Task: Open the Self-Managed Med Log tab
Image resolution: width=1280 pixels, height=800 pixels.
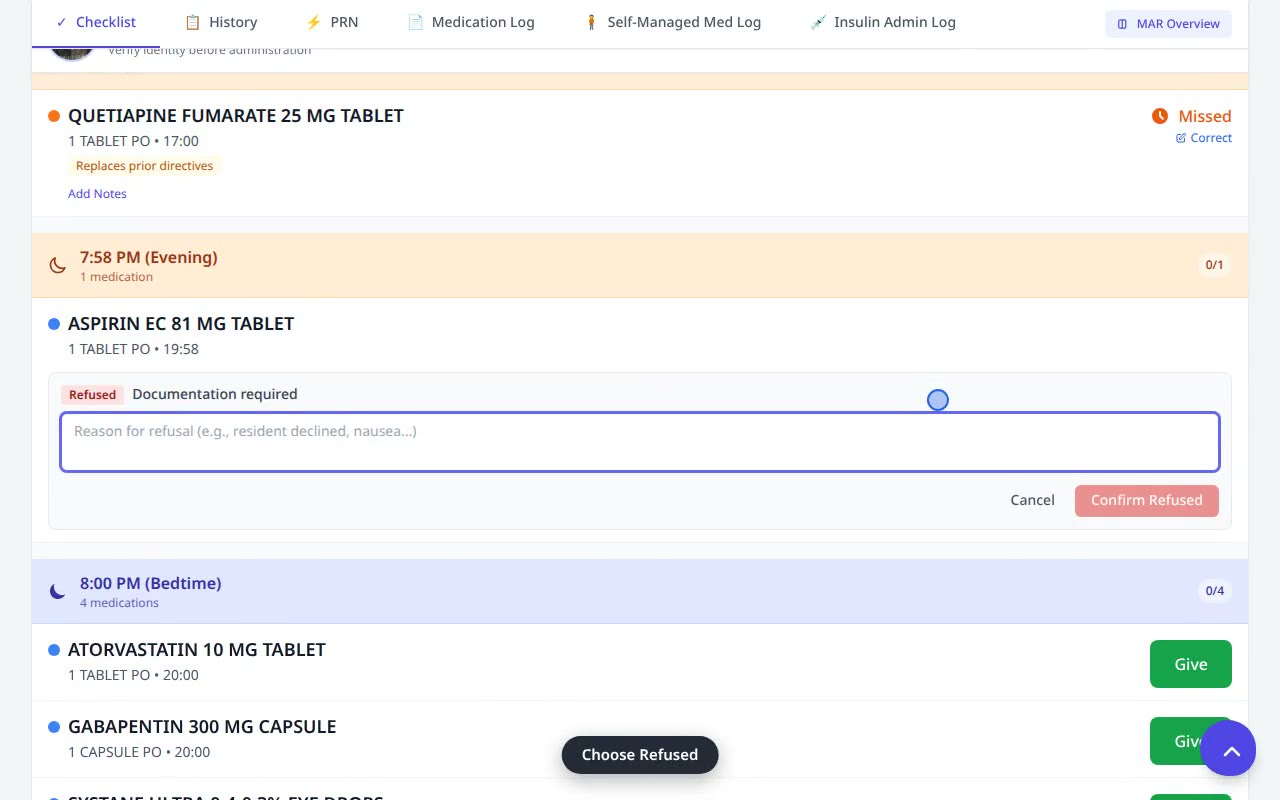Action: pyautogui.click(x=673, y=22)
